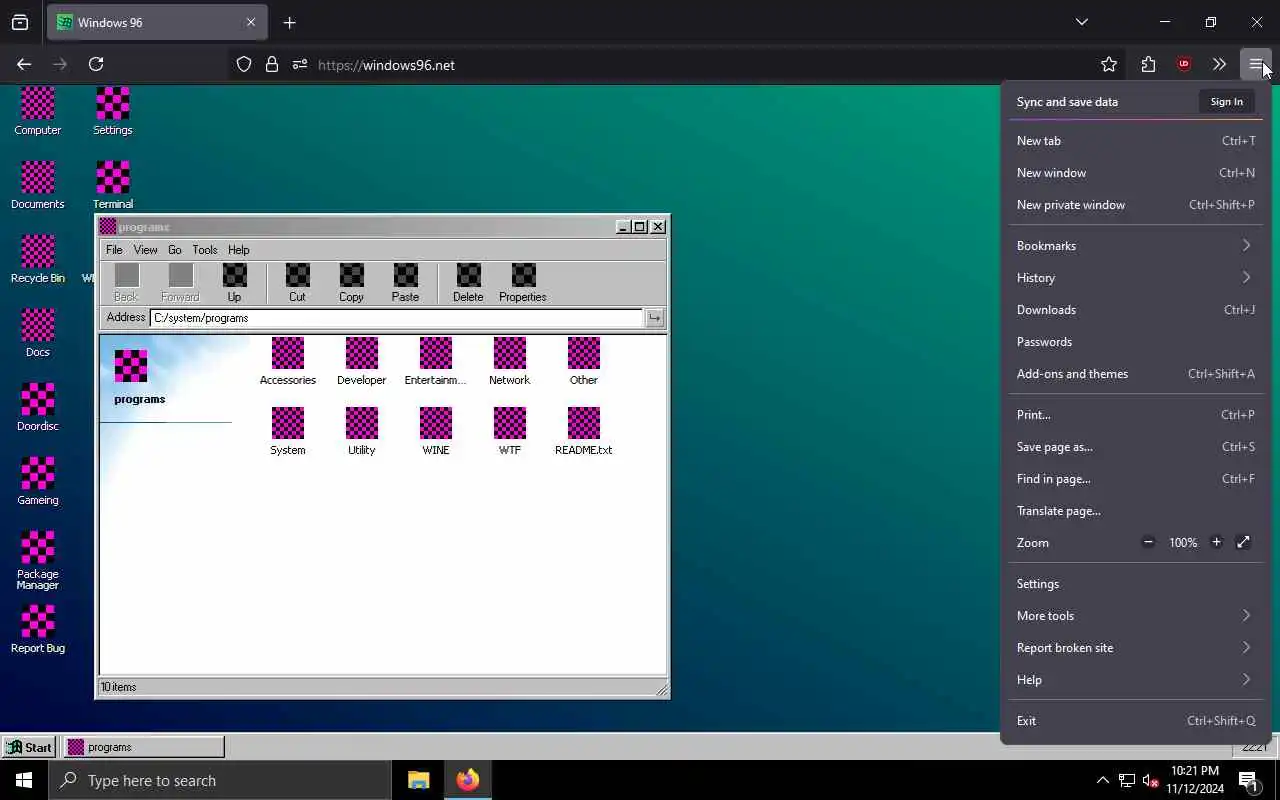Select the Network folder
Image resolution: width=1280 pixels, height=800 pixels.
coord(510,362)
